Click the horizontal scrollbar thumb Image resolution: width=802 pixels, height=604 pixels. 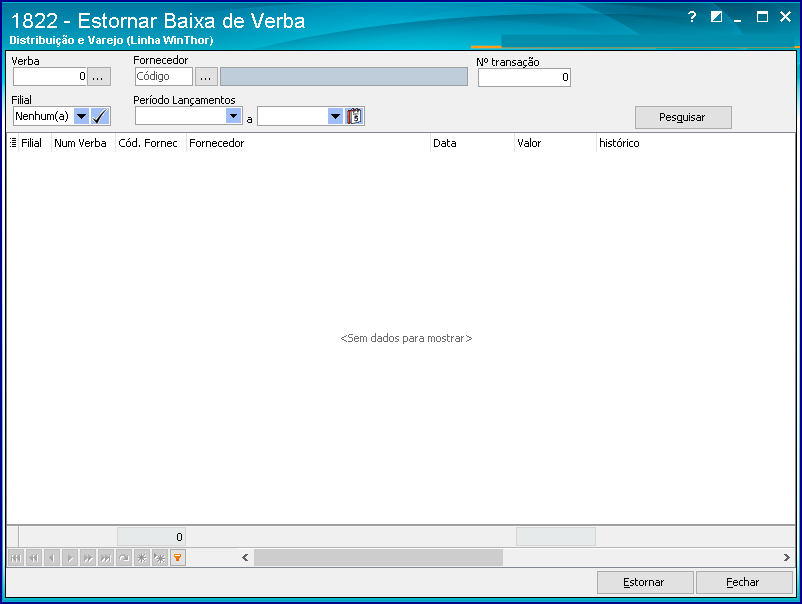point(378,557)
